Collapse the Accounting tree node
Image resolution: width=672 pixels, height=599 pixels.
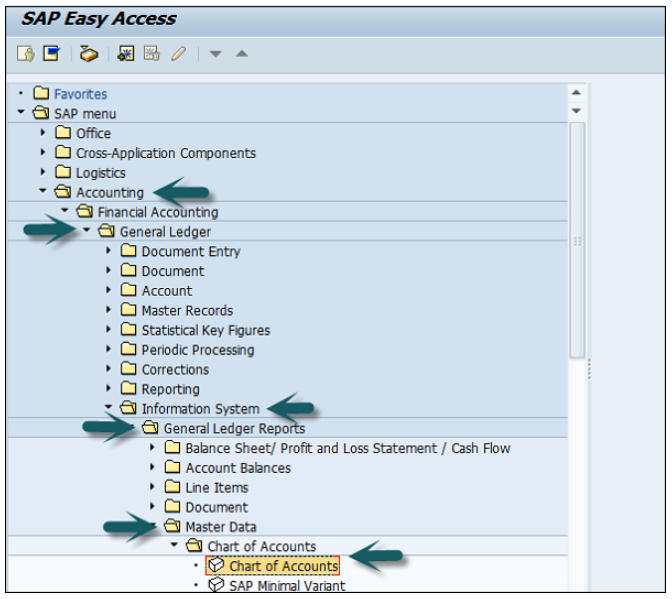click(x=43, y=192)
